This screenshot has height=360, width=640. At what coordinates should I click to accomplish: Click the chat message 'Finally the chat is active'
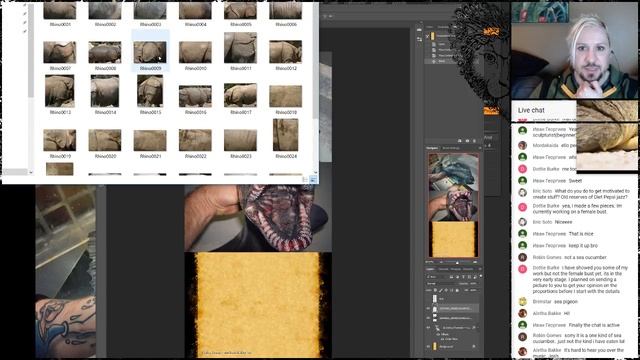(594, 325)
